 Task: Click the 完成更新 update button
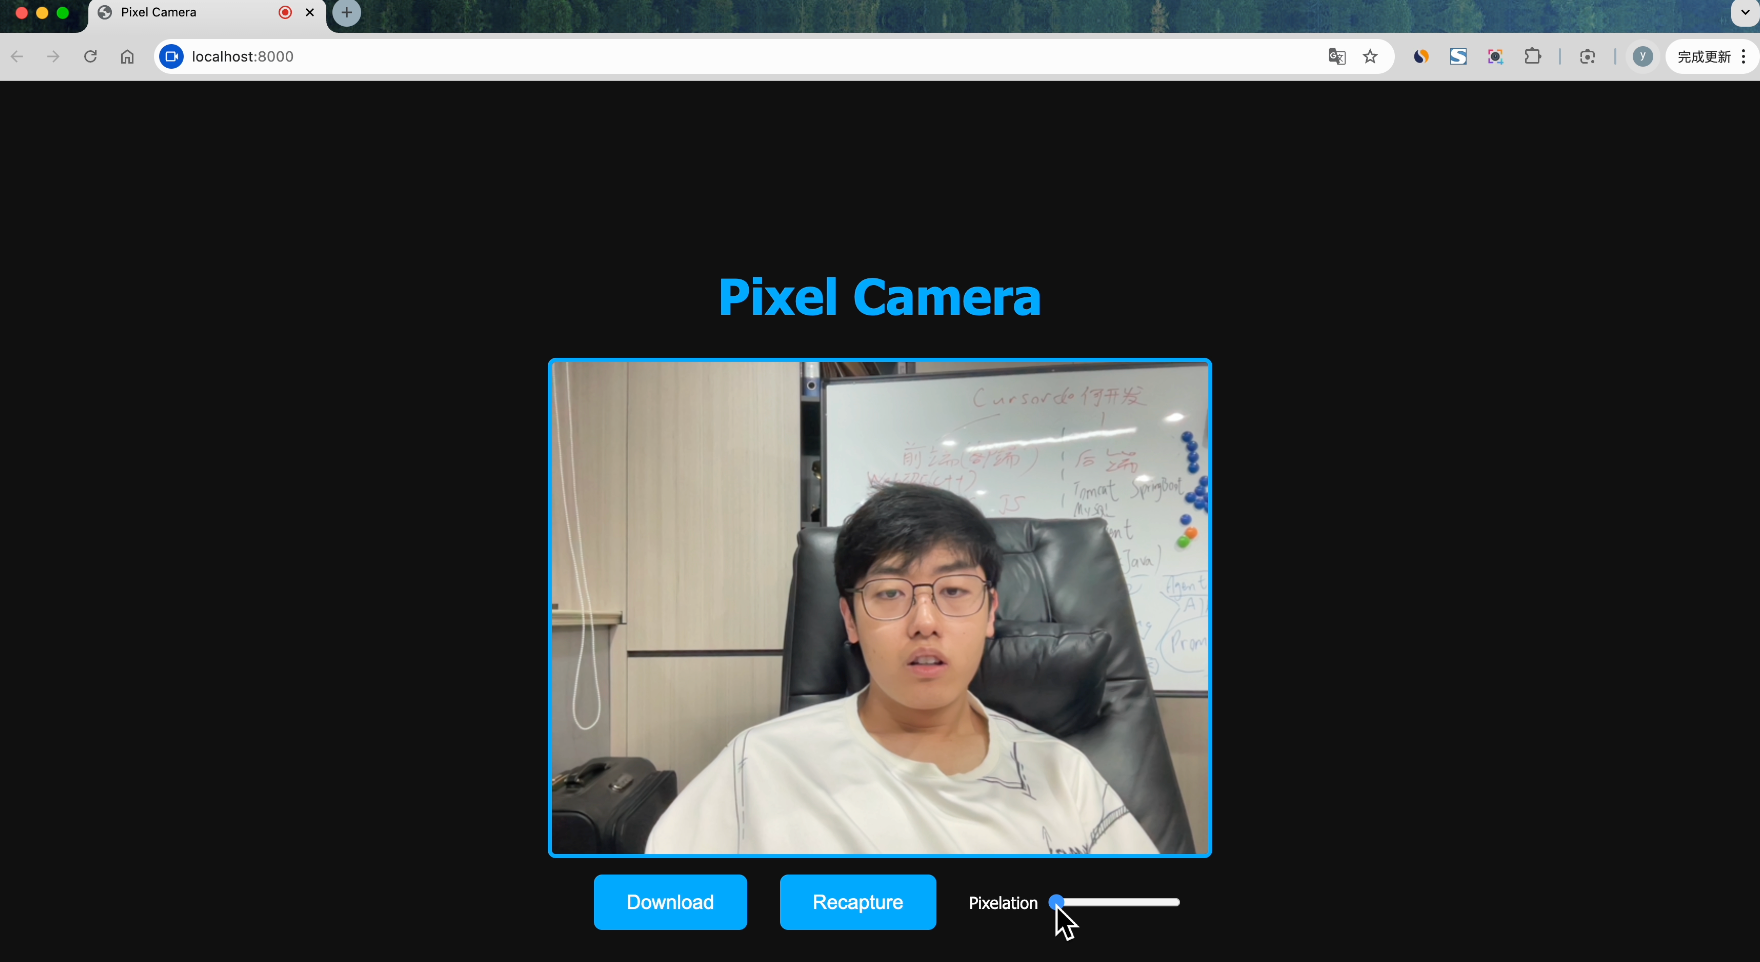[1704, 57]
